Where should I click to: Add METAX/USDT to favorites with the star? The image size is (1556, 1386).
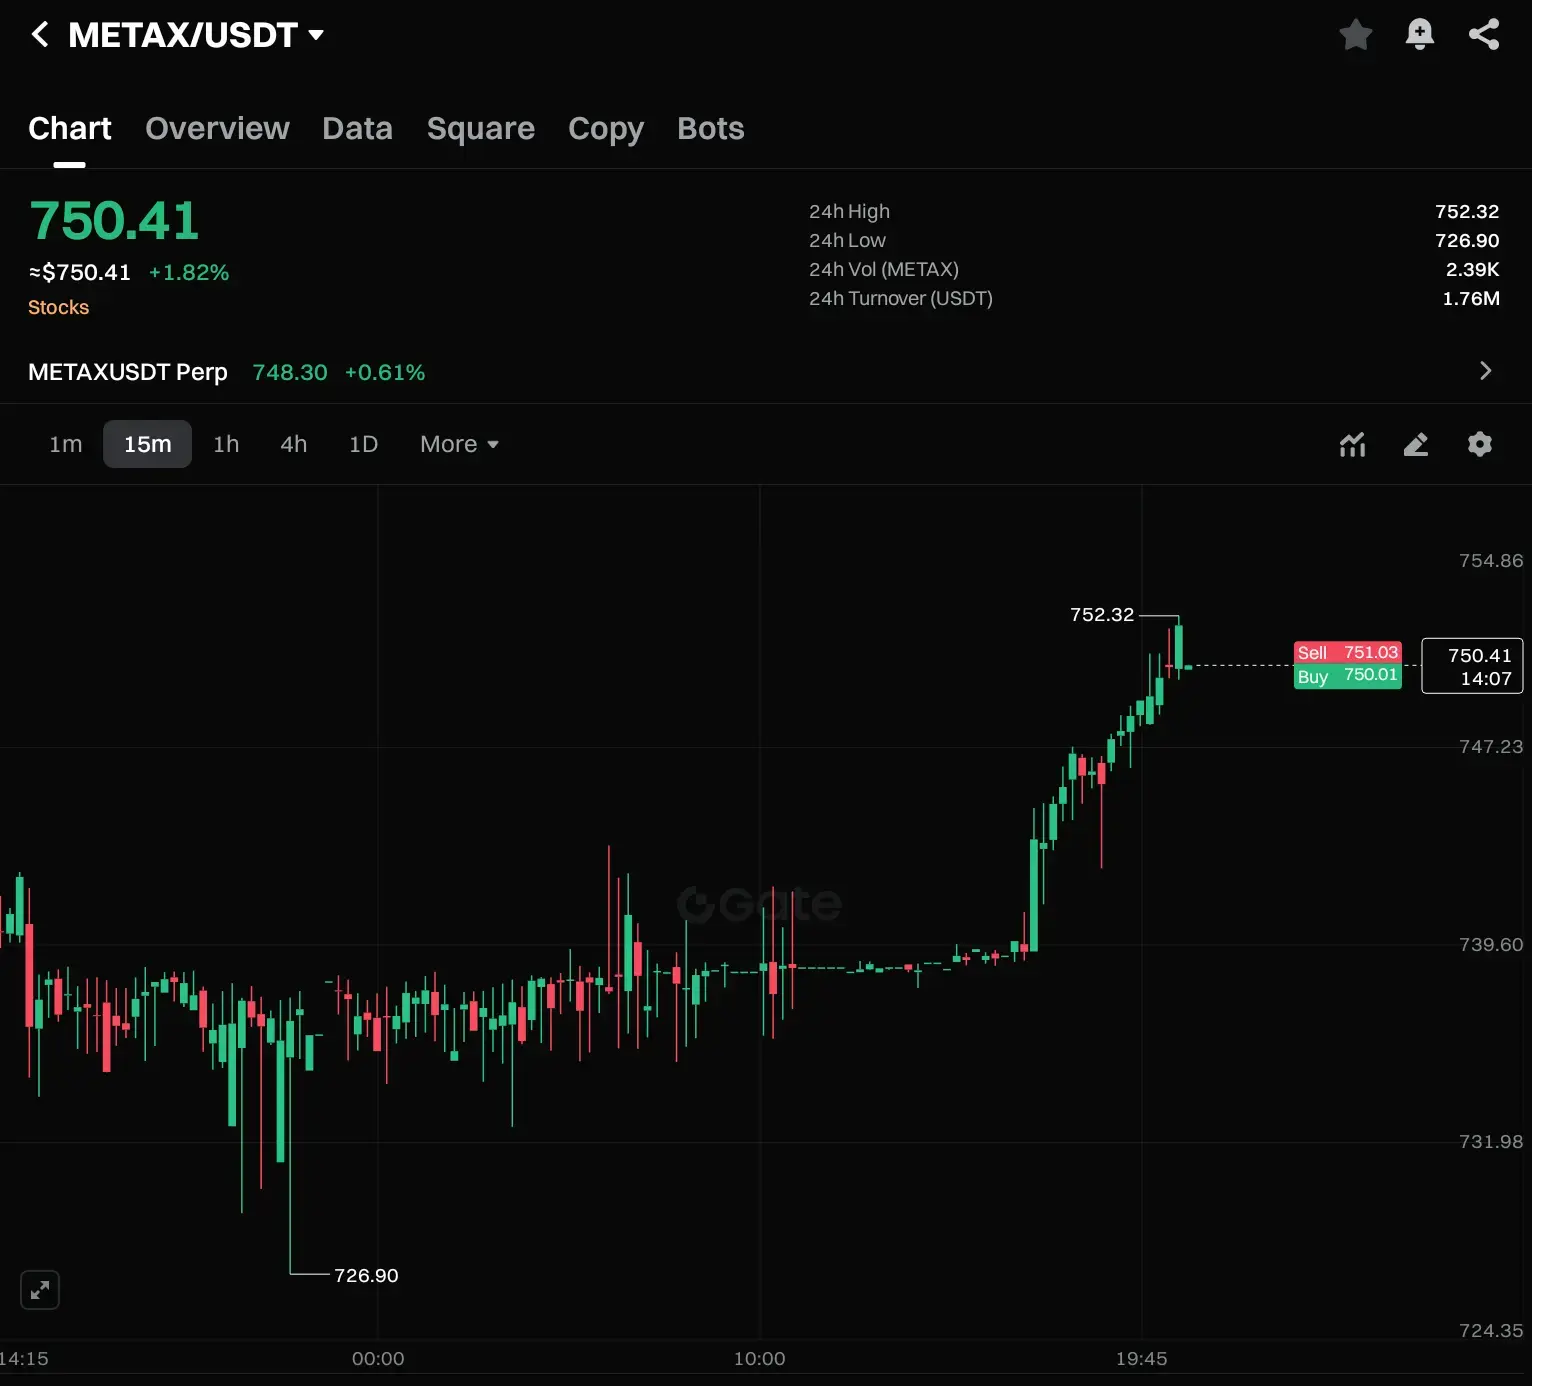pyautogui.click(x=1355, y=34)
